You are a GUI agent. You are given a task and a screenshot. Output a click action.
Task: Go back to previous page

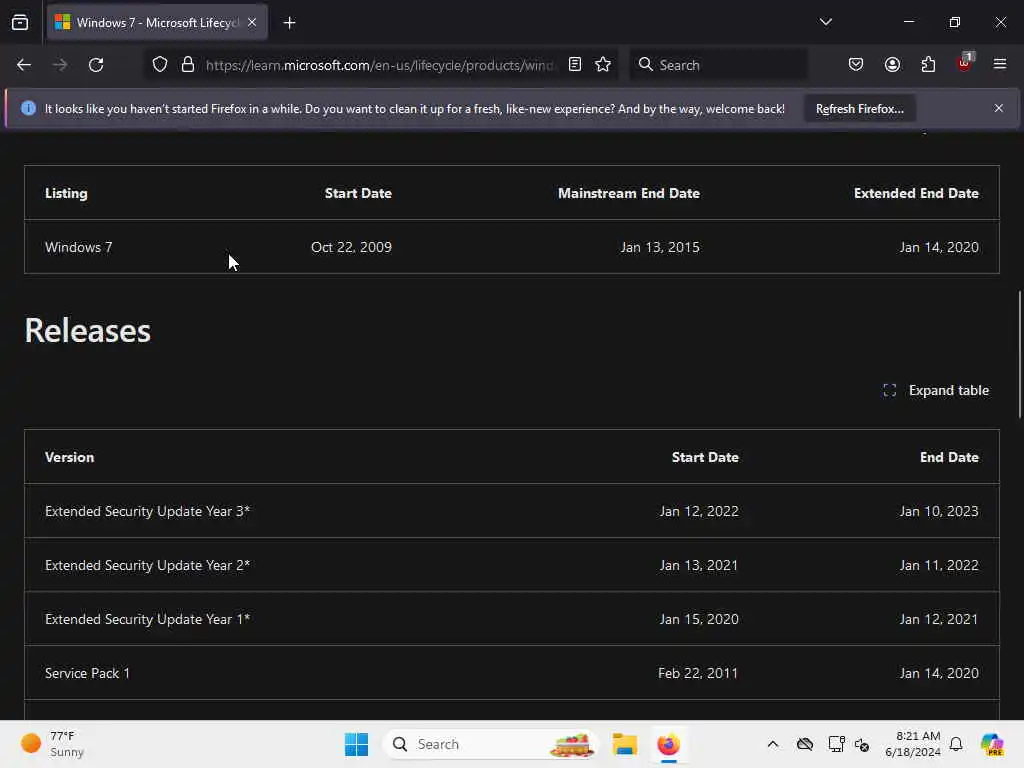[24, 65]
